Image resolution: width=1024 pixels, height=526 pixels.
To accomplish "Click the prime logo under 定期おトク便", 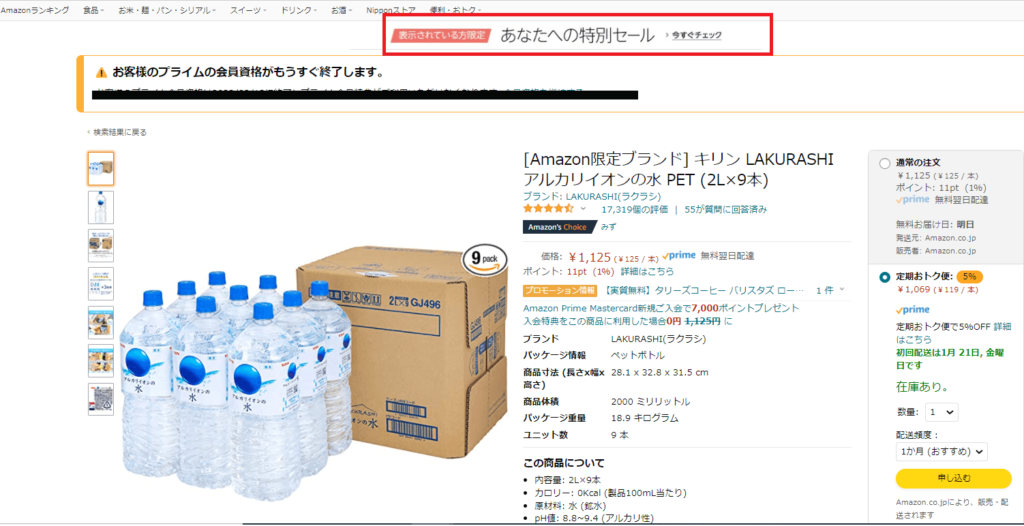I will [x=912, y=310].
